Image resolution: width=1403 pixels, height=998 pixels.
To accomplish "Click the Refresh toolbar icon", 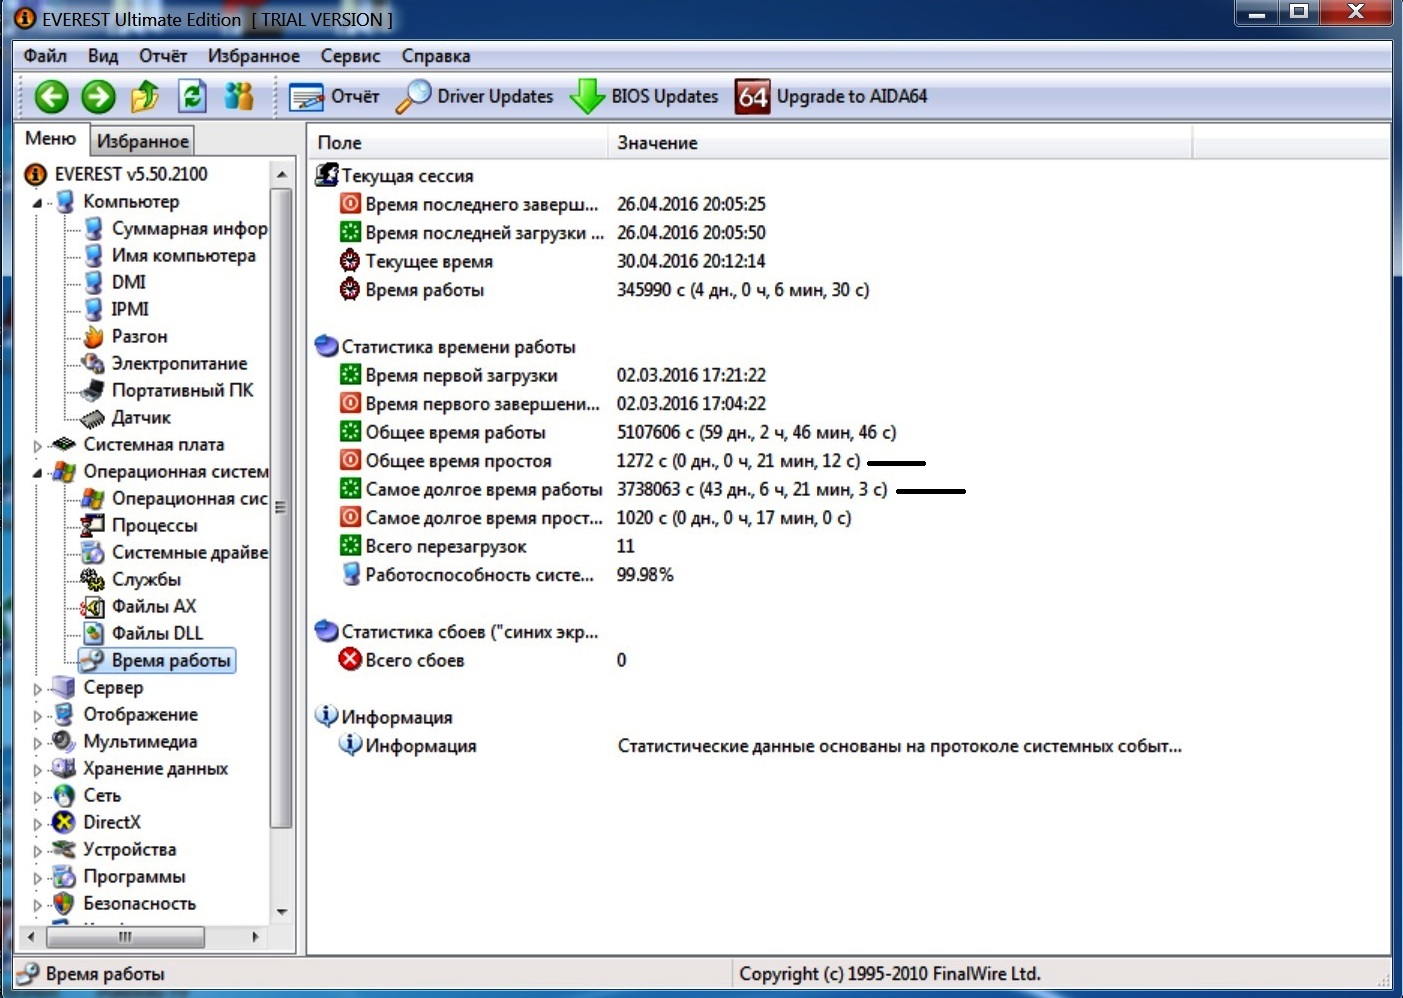I will pyautogui.click(x=192, y=97).
